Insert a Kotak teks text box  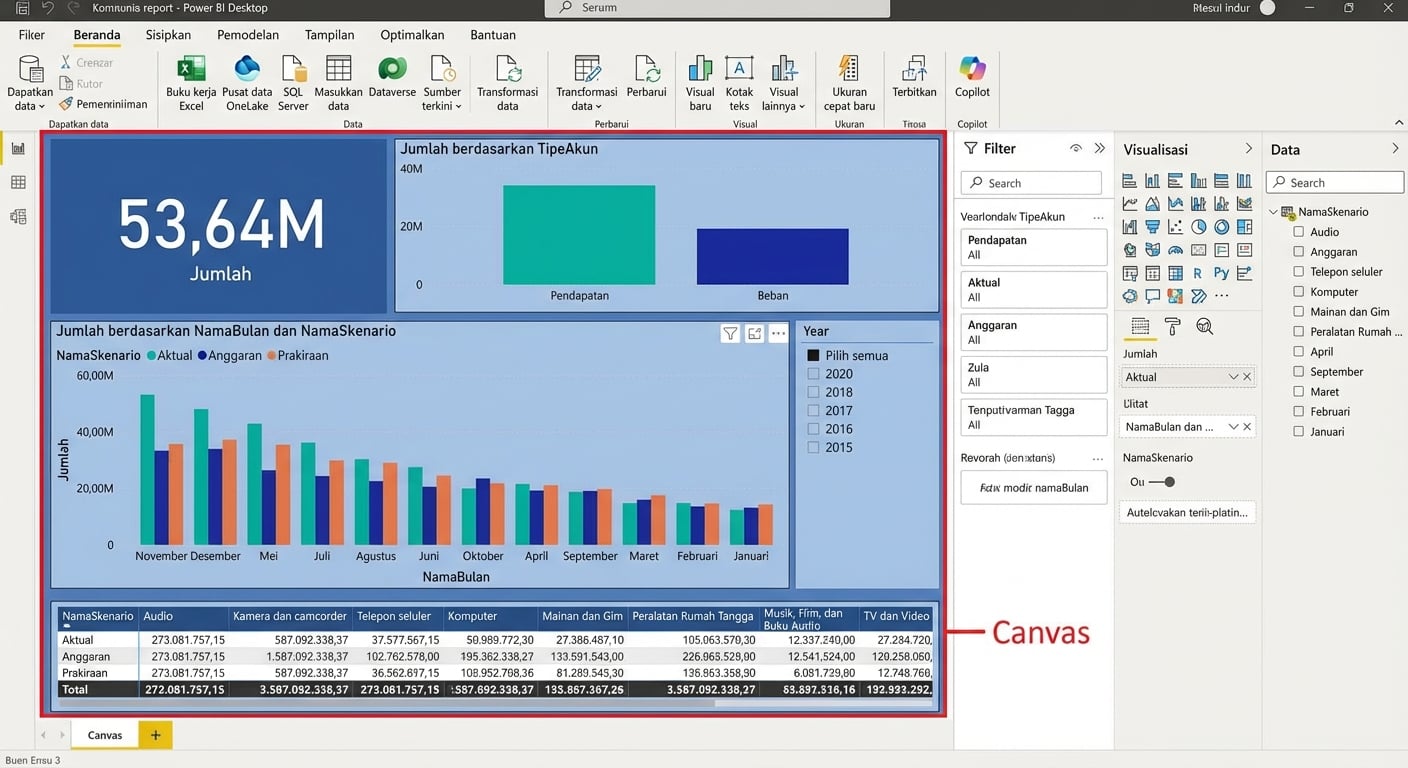[x=739, y=70]
